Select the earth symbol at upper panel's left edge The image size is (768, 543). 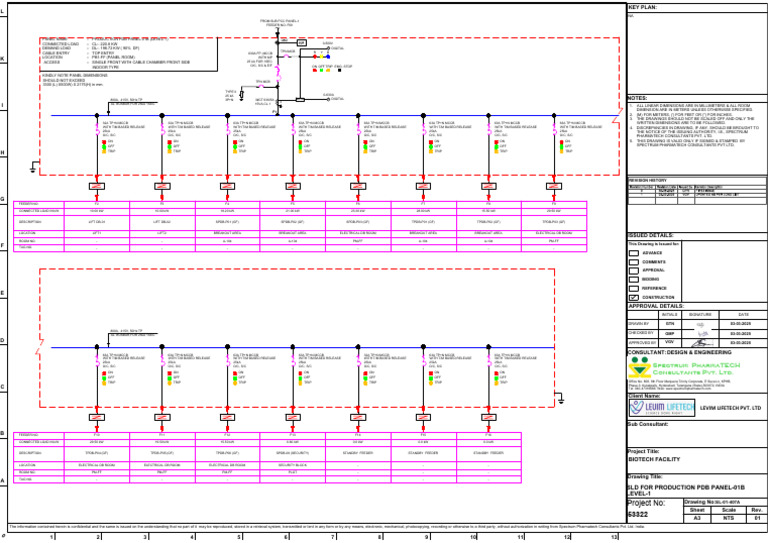[x=33, y=168]
